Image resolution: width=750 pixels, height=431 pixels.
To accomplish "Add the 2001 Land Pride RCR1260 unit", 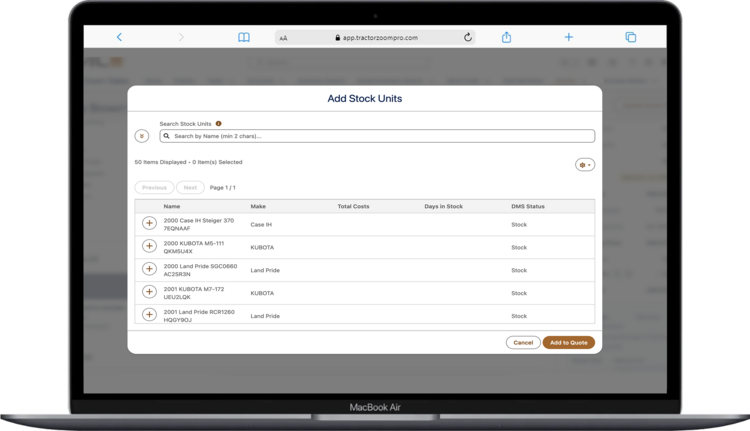I will (149, 315).
